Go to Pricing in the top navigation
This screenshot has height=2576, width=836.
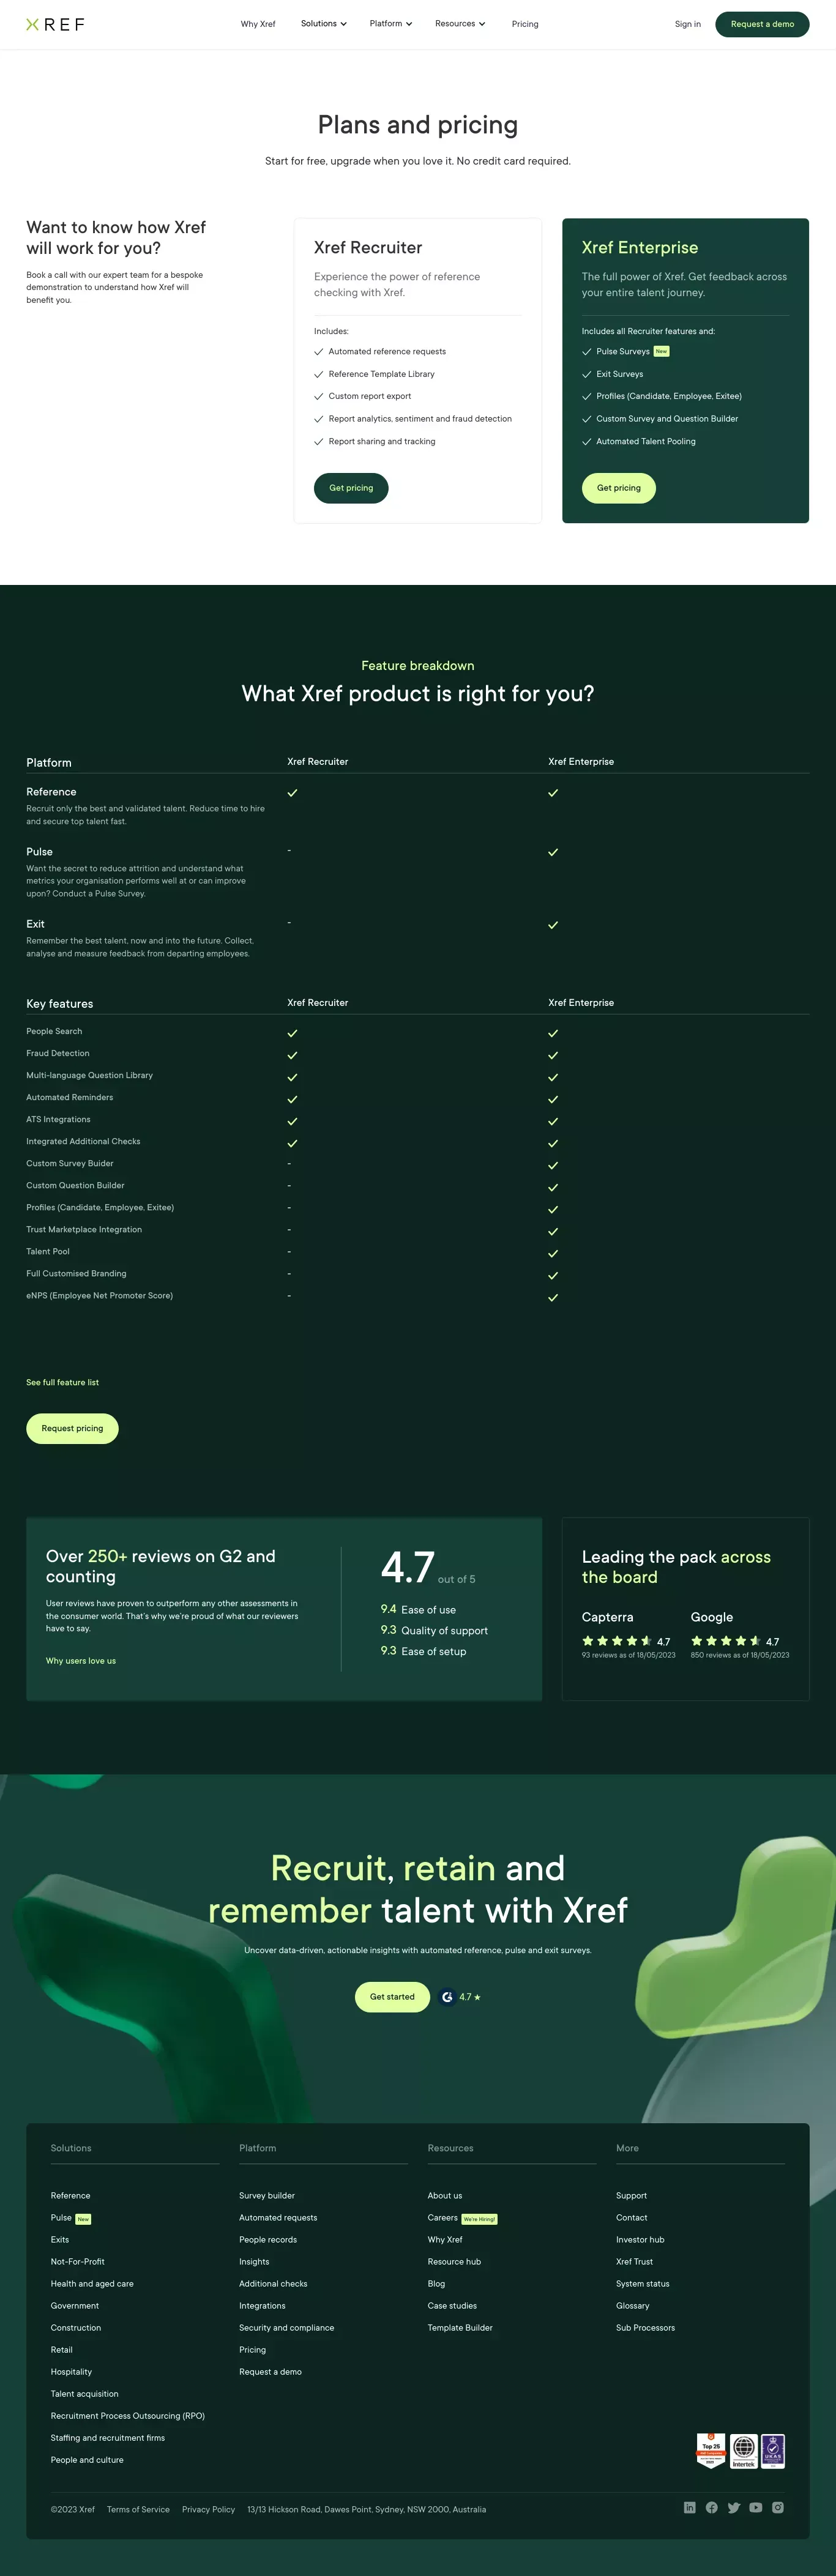coord(525,24)
